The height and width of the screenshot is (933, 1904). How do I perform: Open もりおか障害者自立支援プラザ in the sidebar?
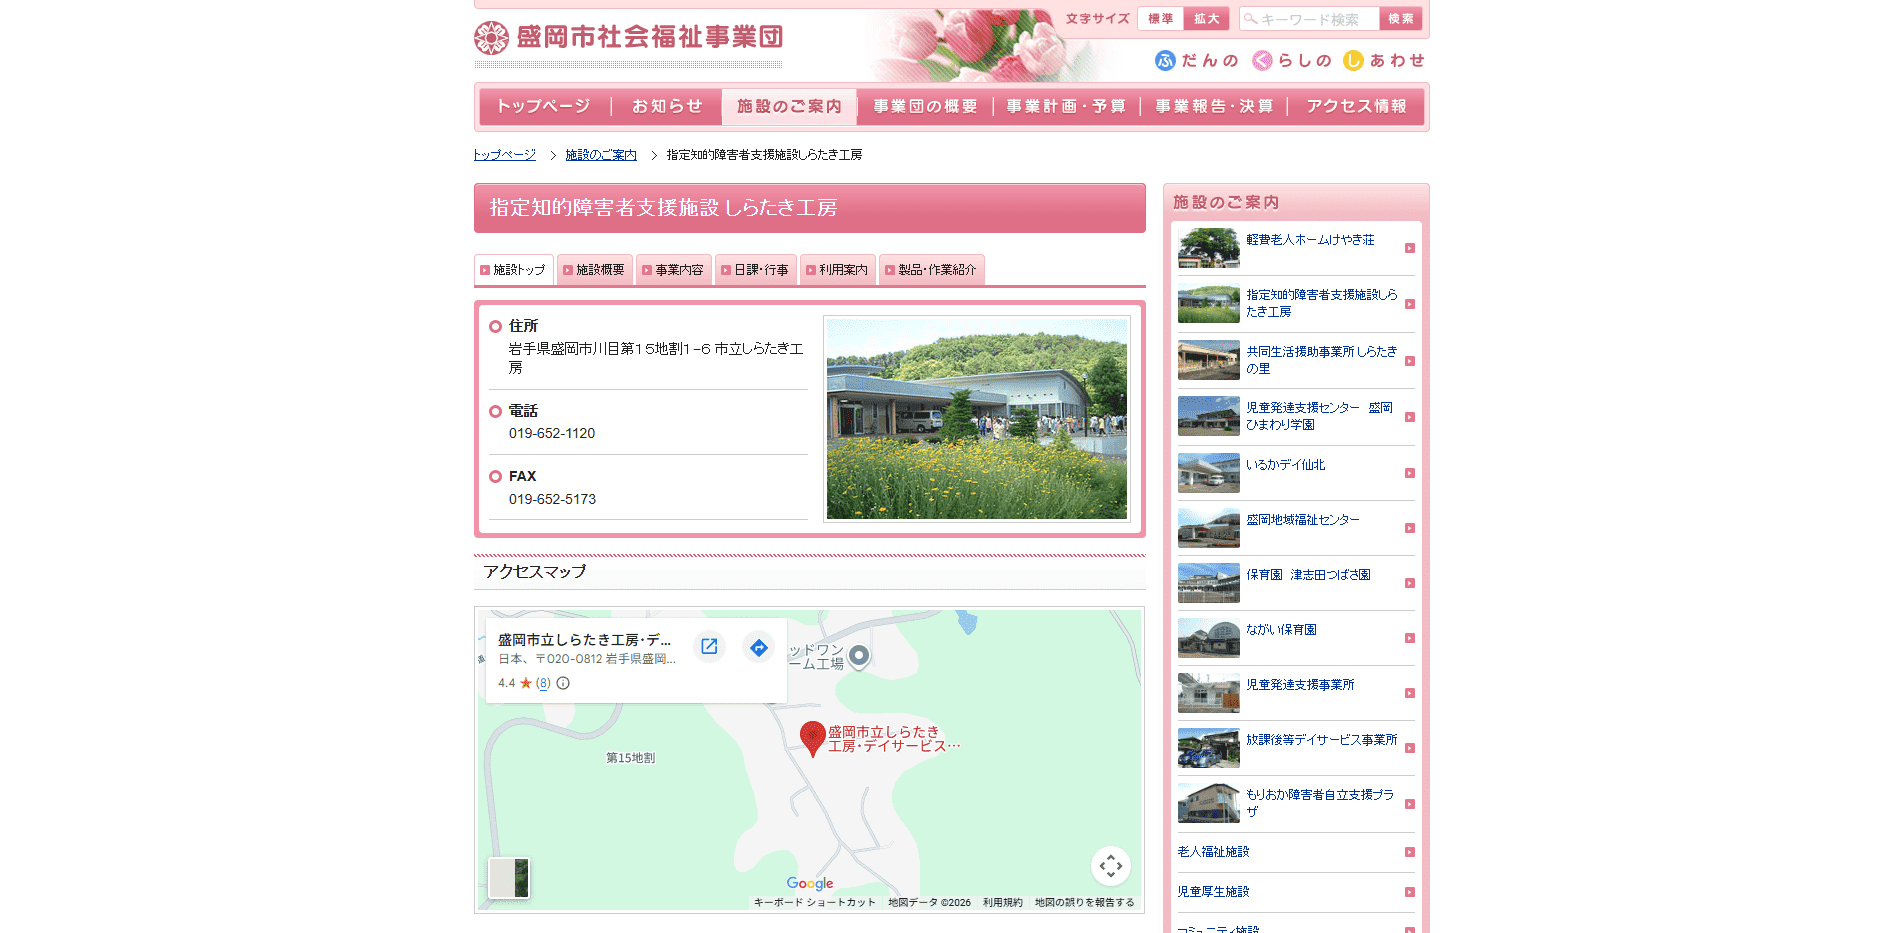[1320, 803]
